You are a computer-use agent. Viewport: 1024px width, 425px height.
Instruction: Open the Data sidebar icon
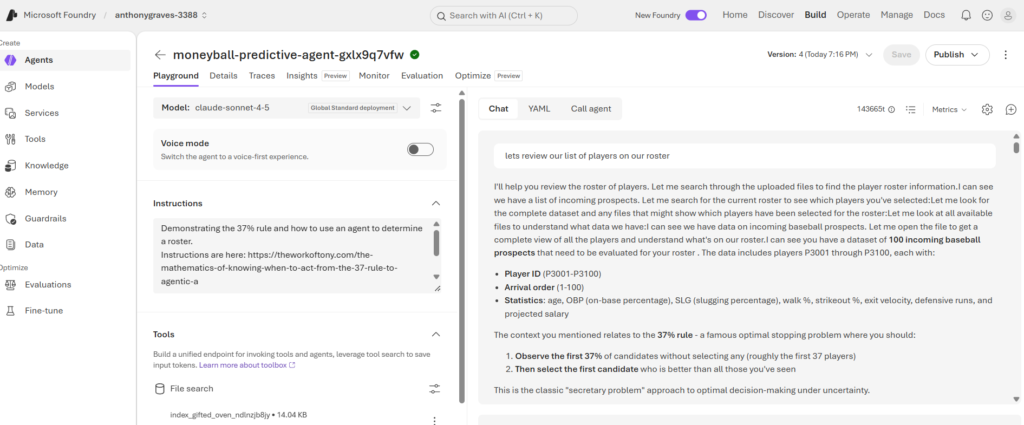(10, 245)
